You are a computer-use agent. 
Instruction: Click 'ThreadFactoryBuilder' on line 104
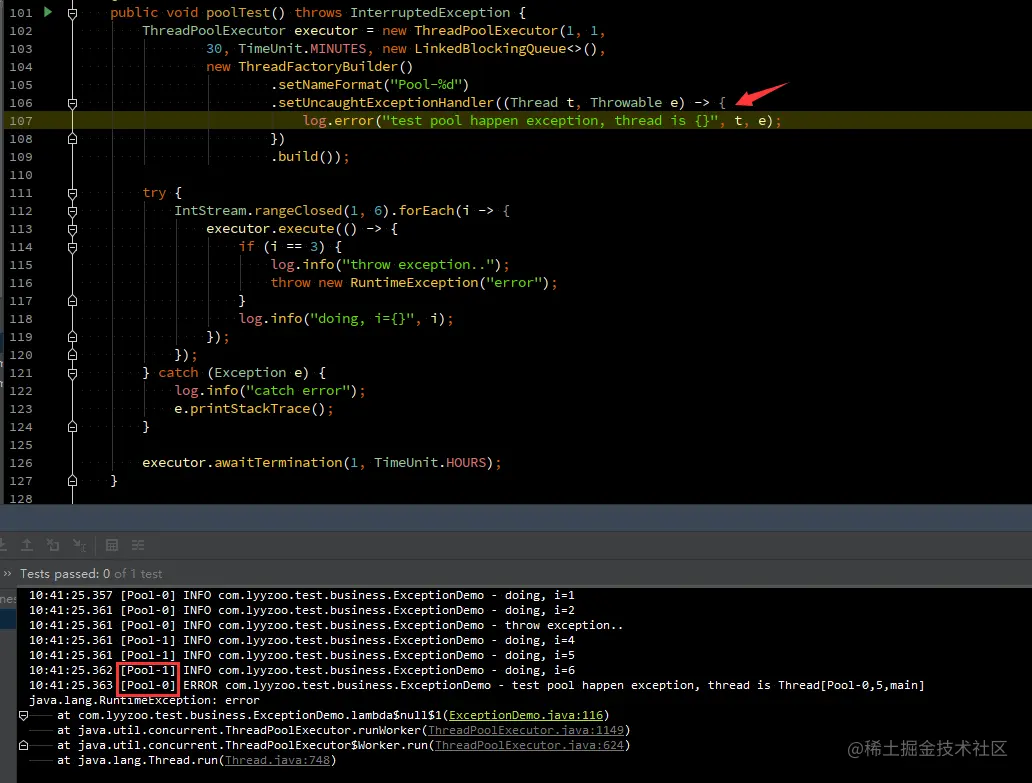[318, 66]
